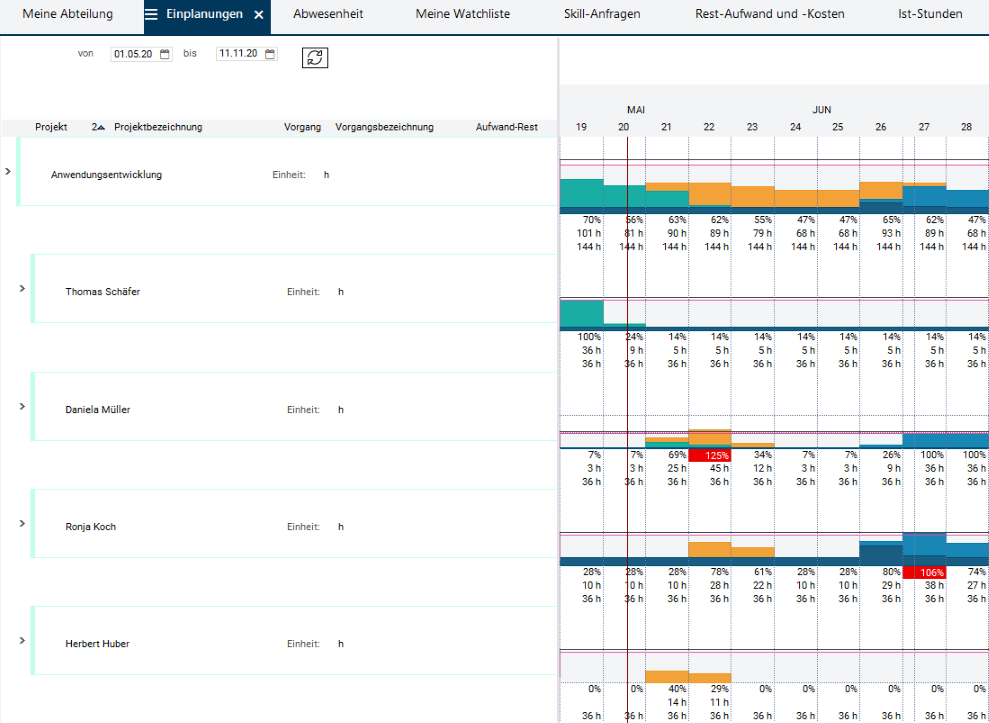Go to the Skill-Anfragen tab

pos(601,15)
